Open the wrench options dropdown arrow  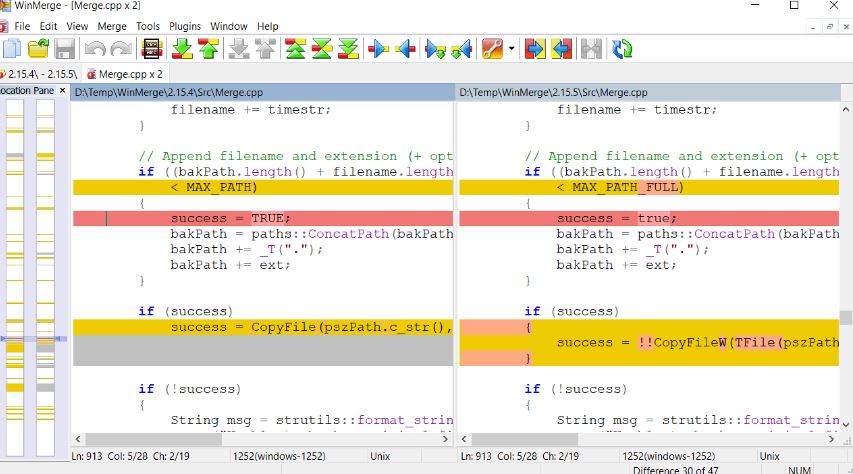[x=511, y=49]
